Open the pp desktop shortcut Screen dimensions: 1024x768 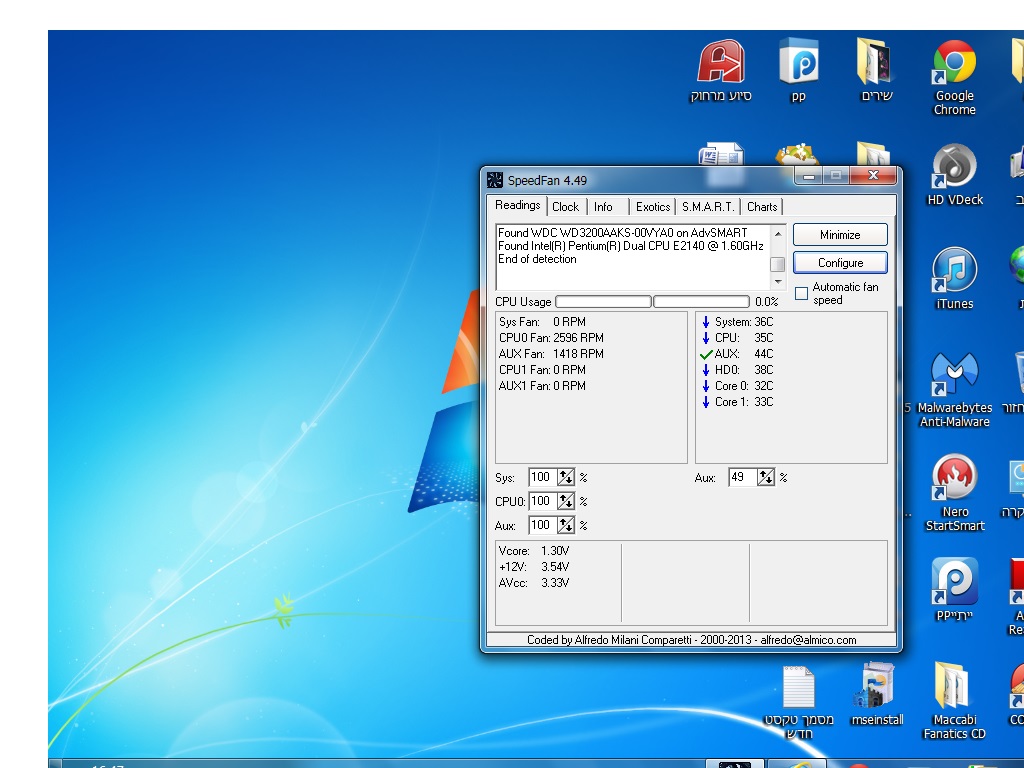pyautogui.click(x=798, y=66)
